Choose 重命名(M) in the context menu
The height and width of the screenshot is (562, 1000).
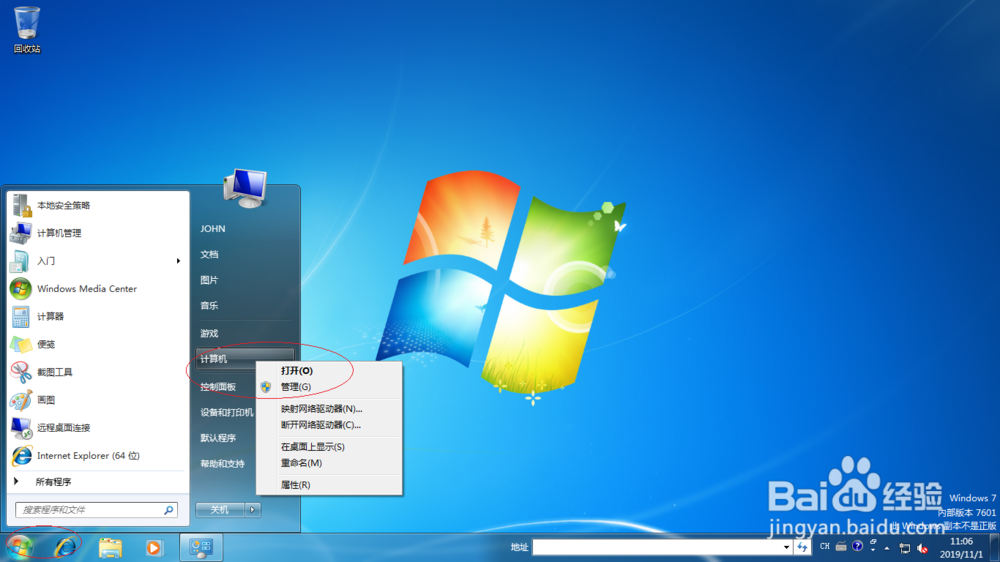coord(329,463)
